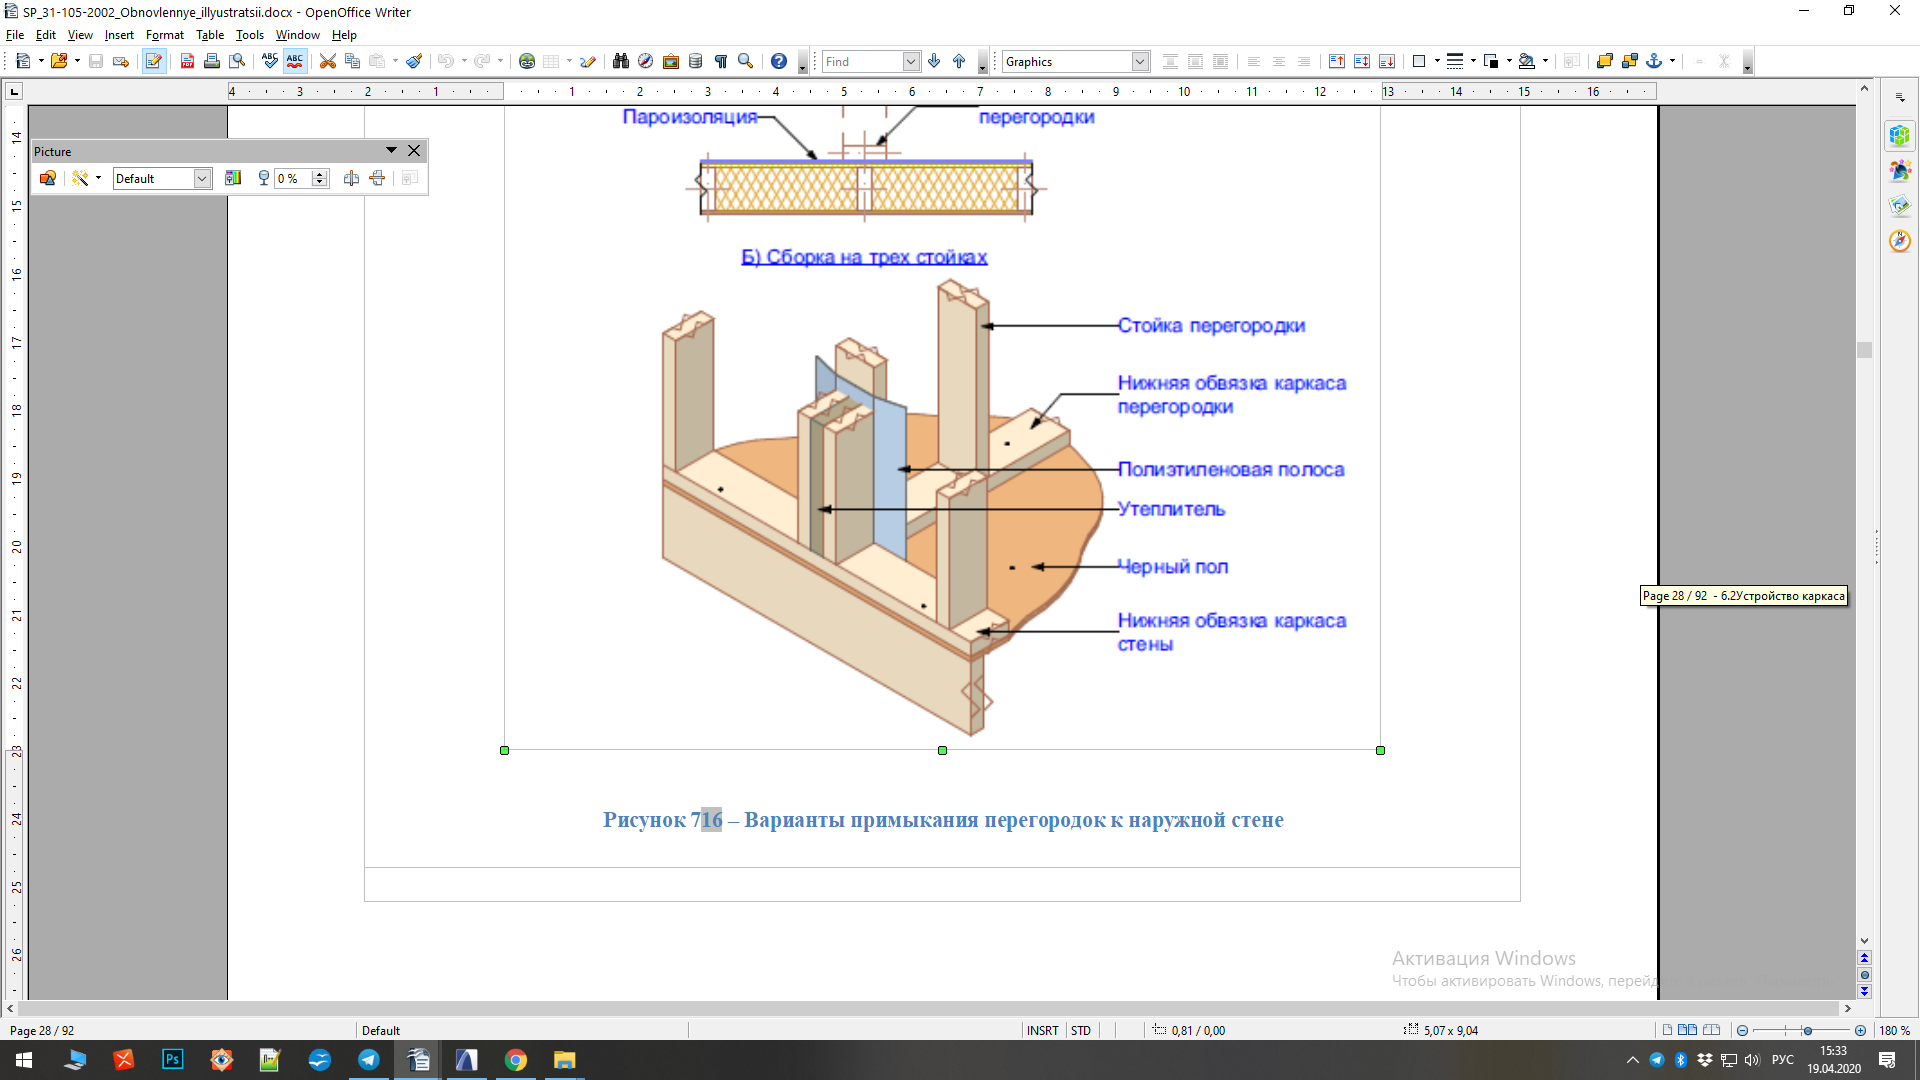Click the Find text field
Screen dimensions: 1920x1080
coord(862,61)
